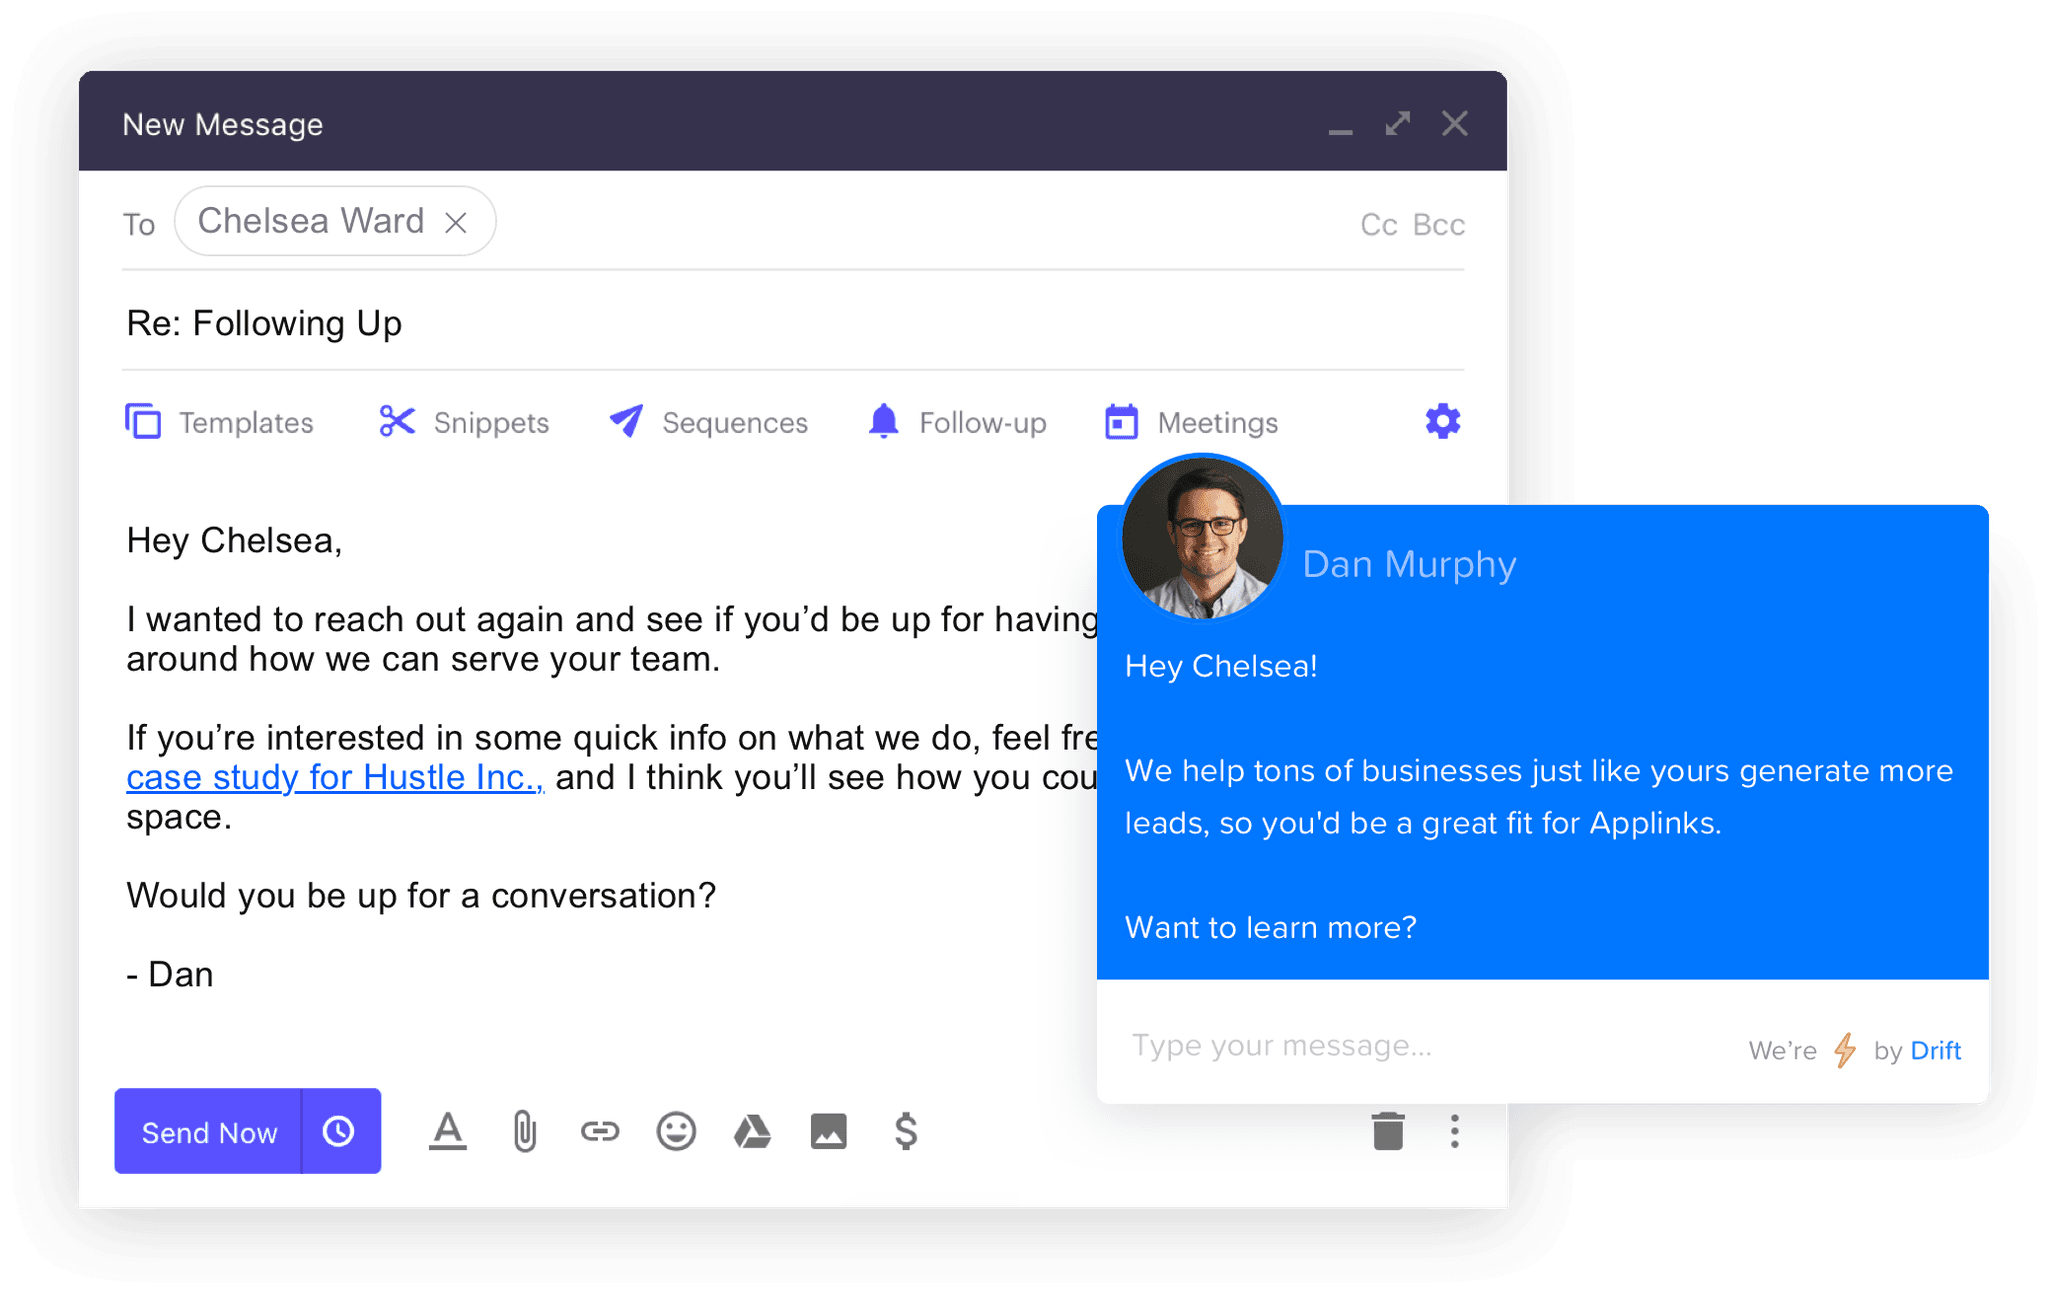Click the text formatting icon
Viewport: 2048px width, 1294px height.
click(x=447, y=1131)
